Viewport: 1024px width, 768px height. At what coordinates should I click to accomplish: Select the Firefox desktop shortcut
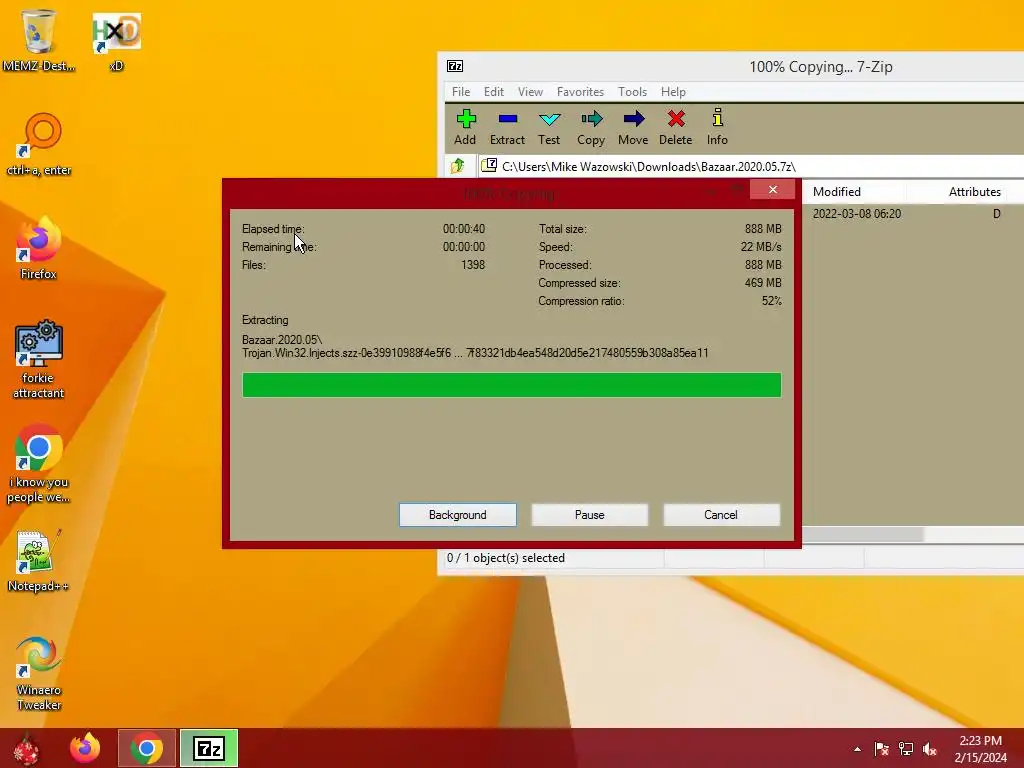[x=39, y=248]
